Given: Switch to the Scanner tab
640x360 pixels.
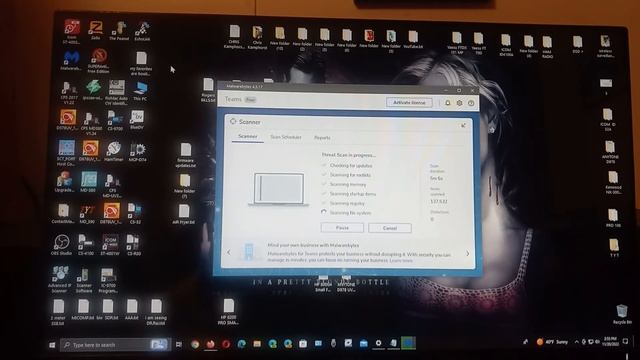Looking at the screenshot, I should (248, 137).
